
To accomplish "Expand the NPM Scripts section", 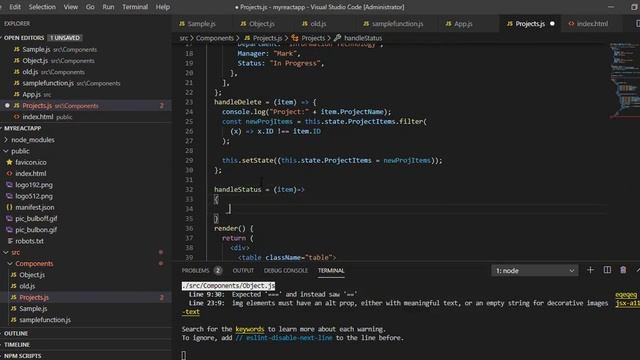I will click(x=86, y=356).
